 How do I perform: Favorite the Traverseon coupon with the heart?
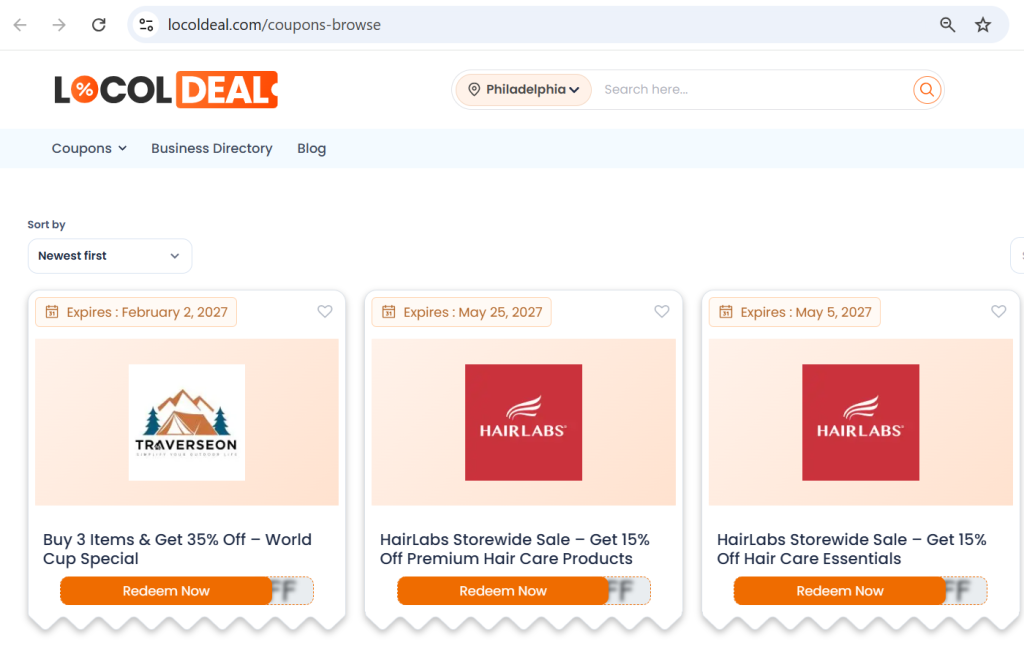pyautogui.click(x=325, y=311)
